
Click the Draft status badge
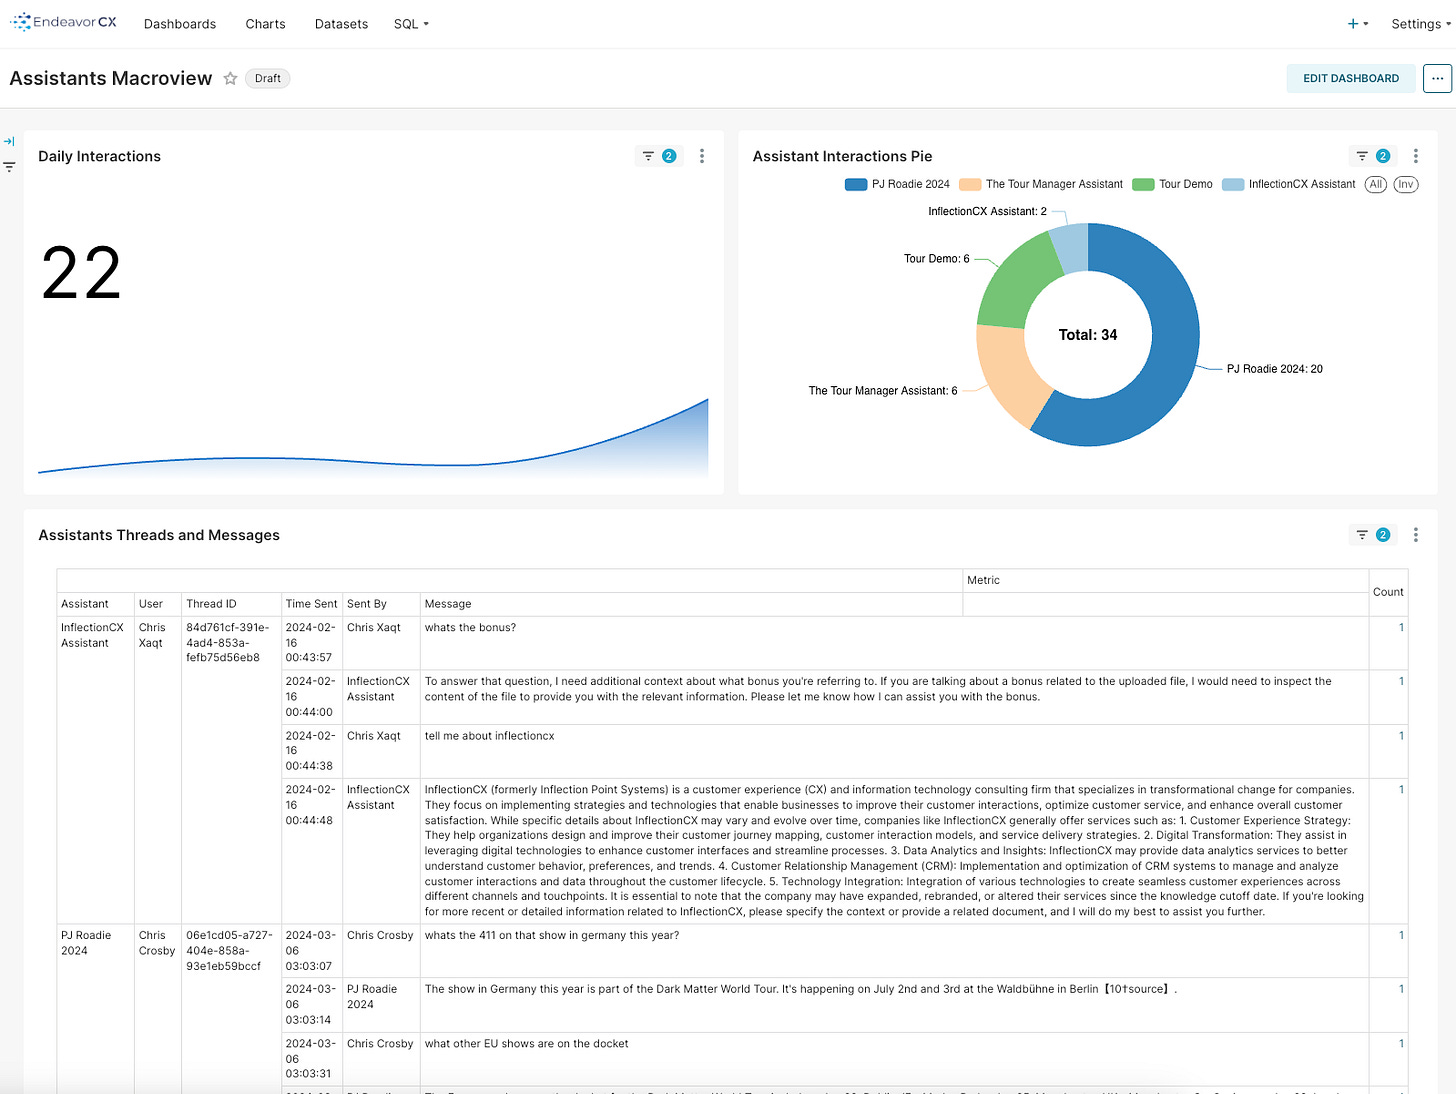[x=267, y=78]
